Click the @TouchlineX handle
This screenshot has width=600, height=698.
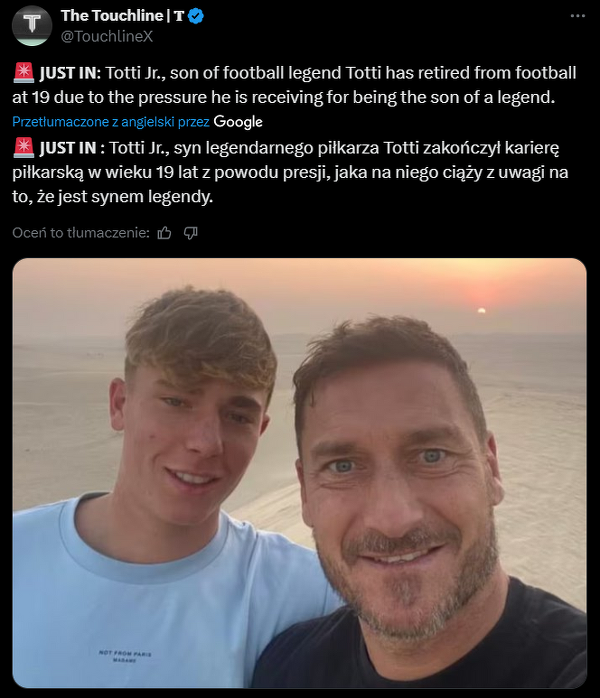coord(100,35)
